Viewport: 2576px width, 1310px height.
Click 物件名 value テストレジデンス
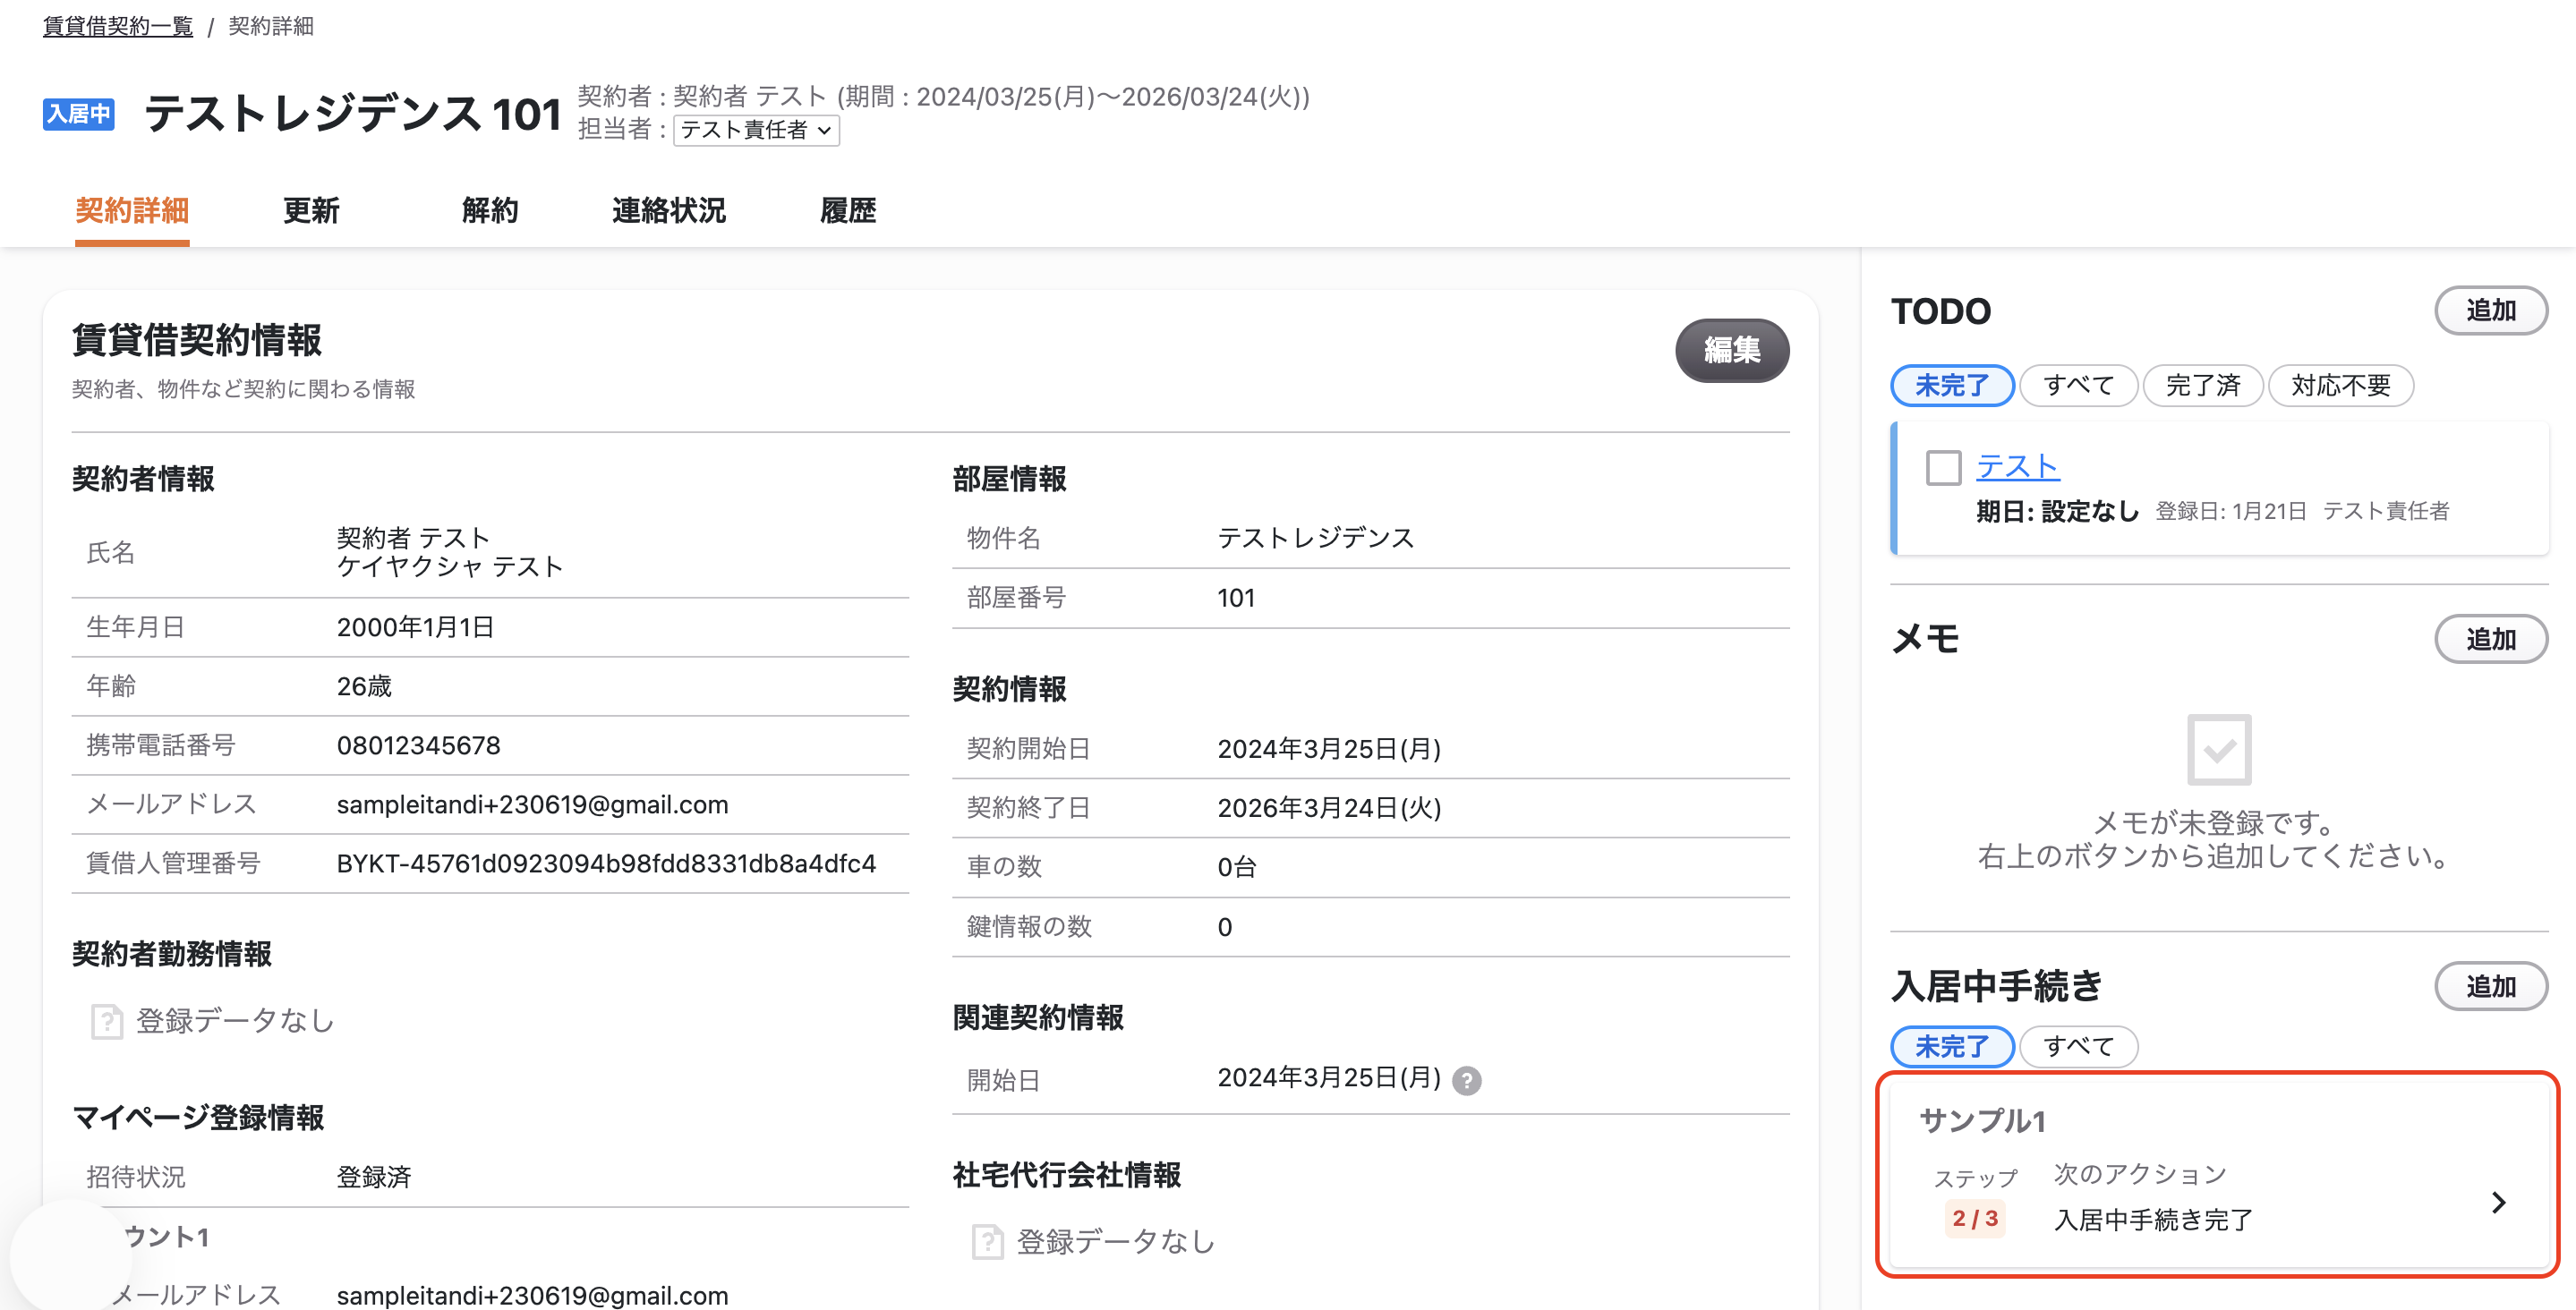click(1316, 538)
